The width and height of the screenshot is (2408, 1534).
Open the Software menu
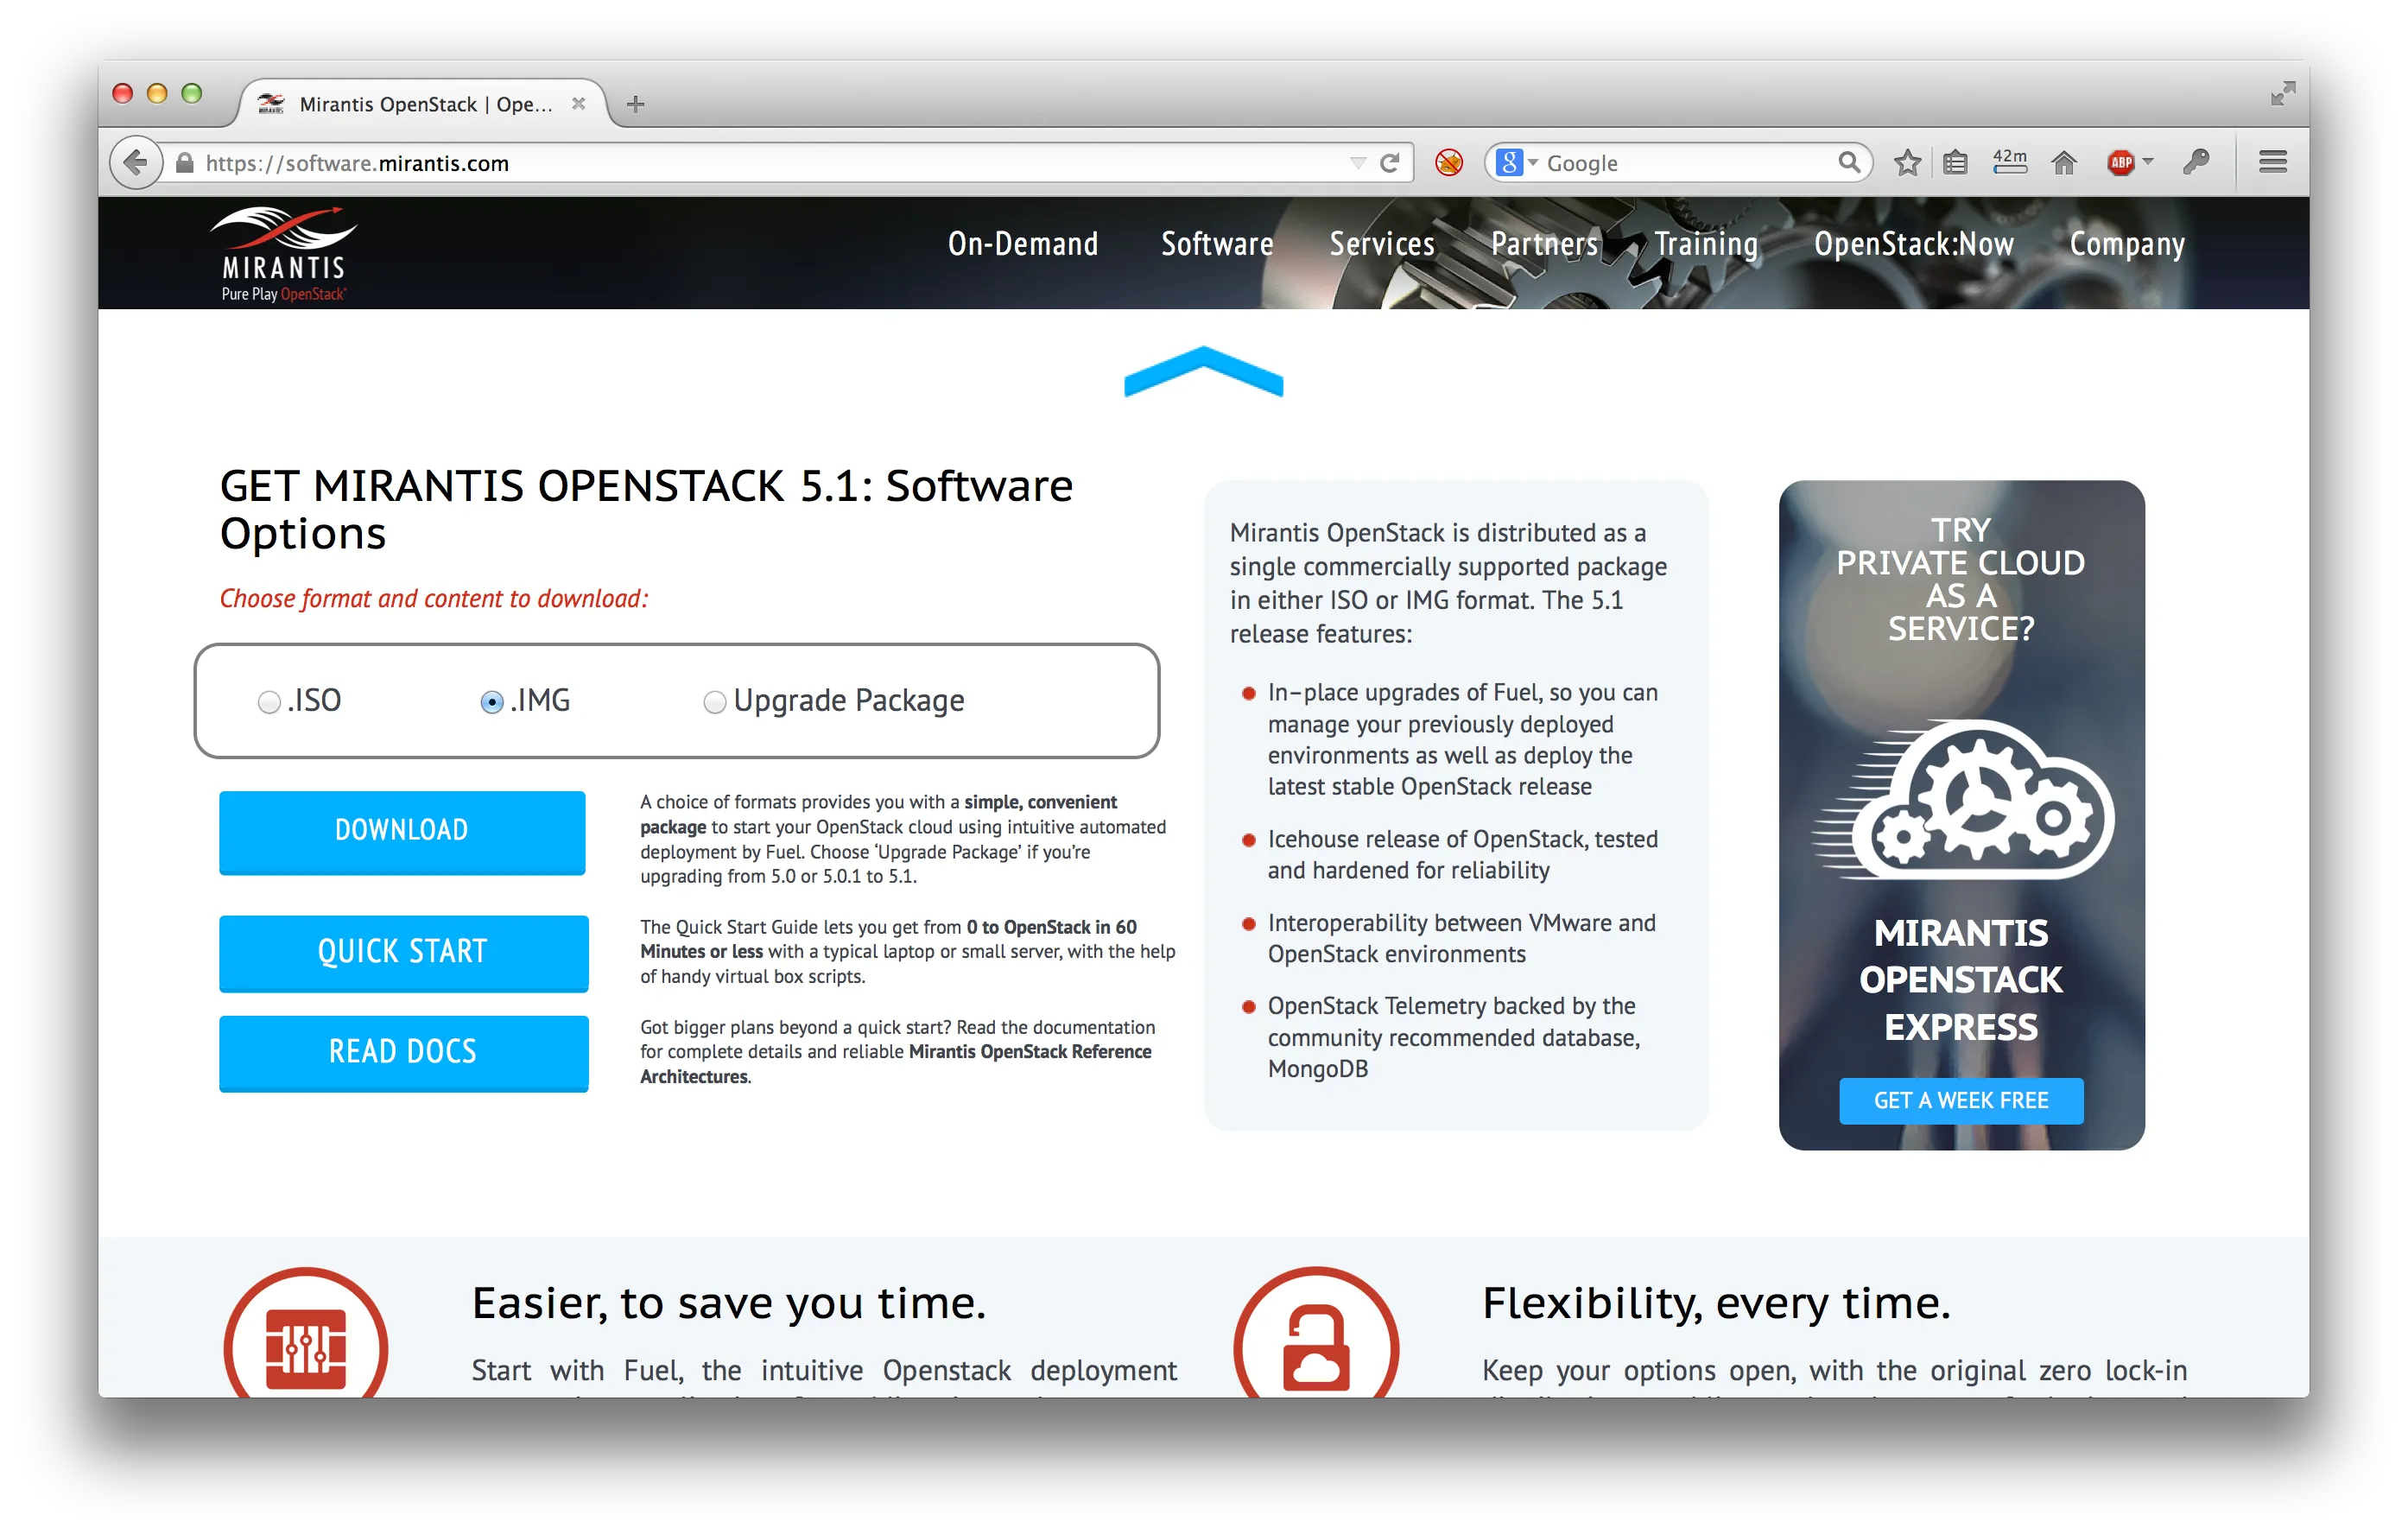click(x=1216, y=244)
